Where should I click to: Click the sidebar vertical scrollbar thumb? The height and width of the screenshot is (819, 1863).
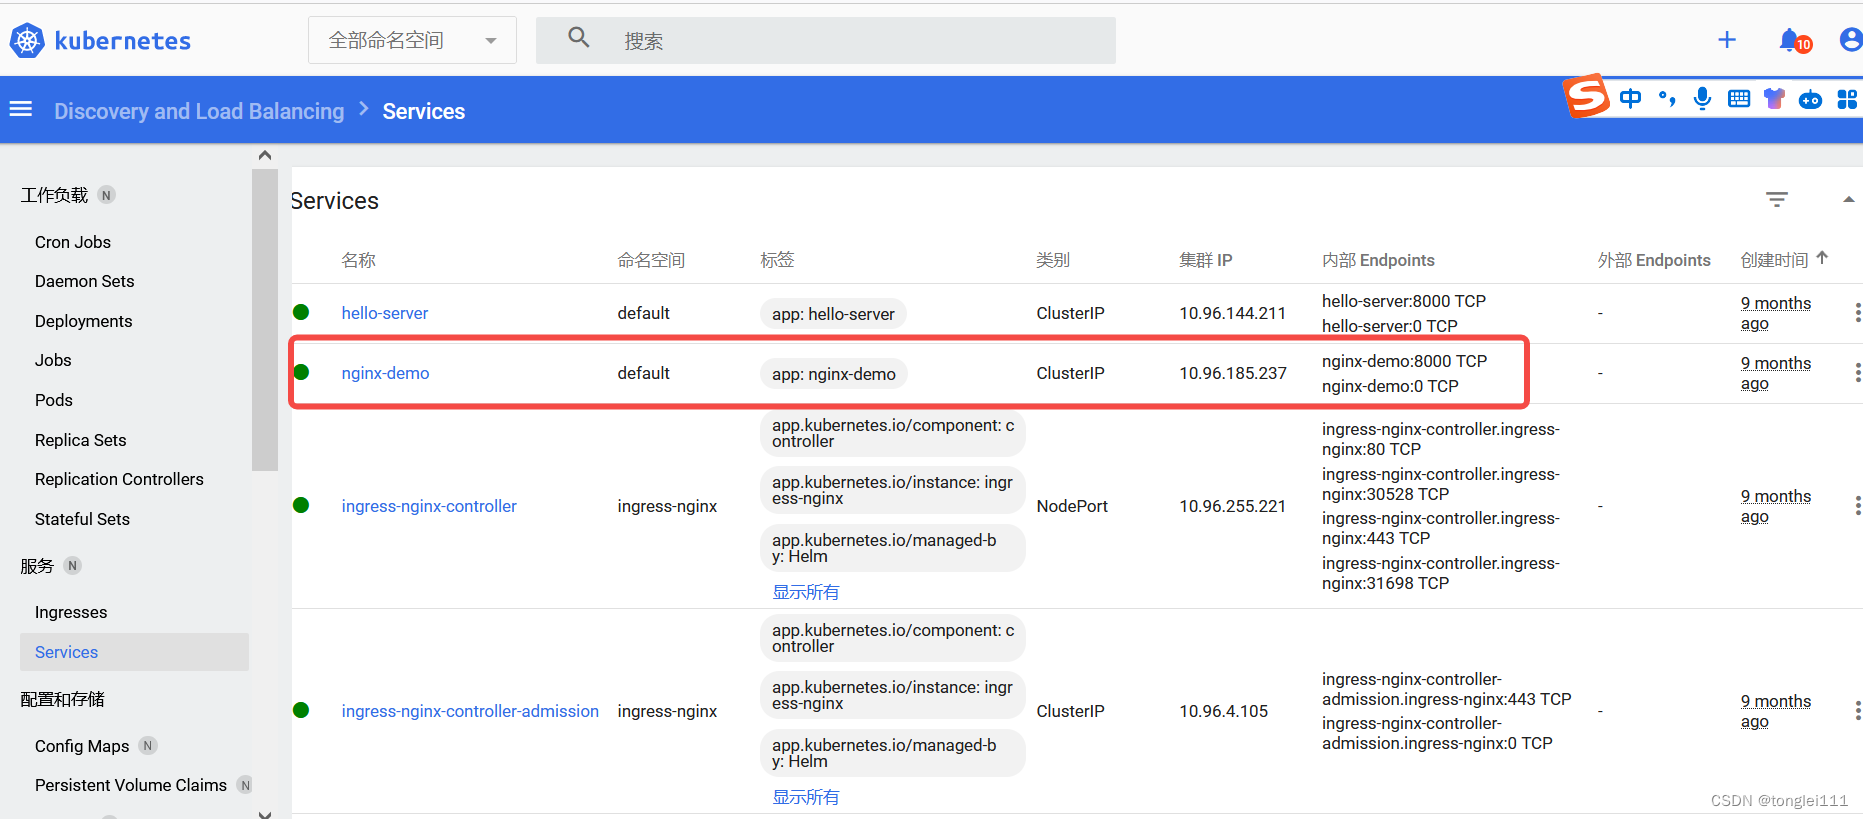point(265,320)
